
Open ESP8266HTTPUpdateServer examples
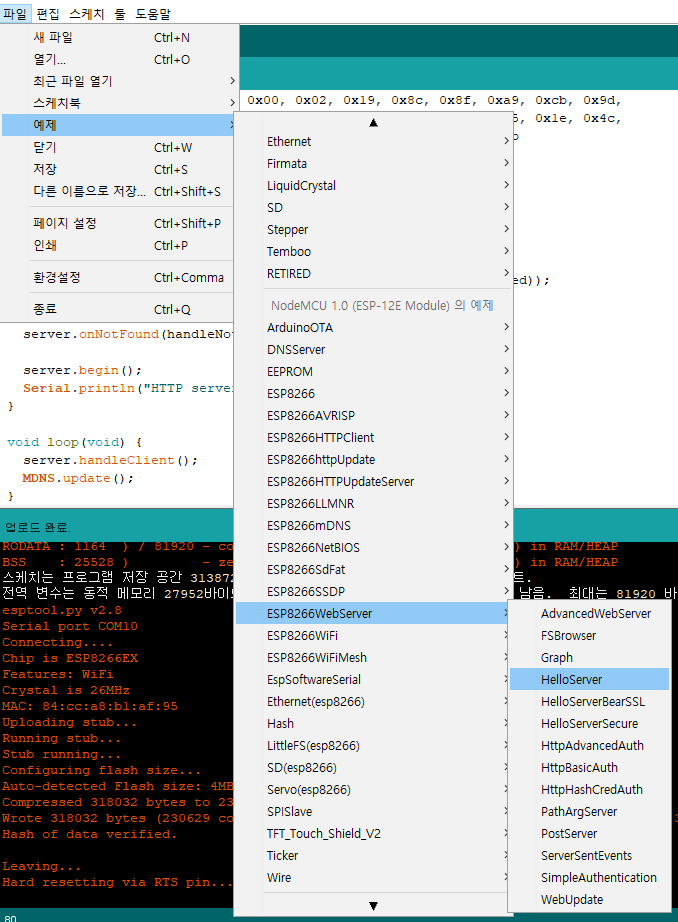coord(374,482)
